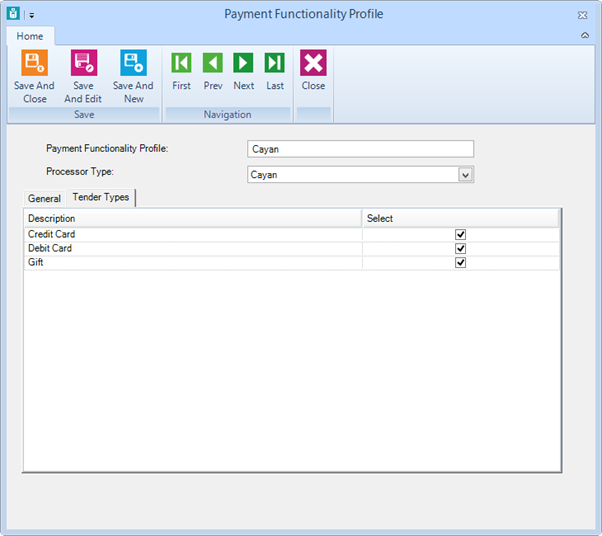Click the Processor Type label
The width and height of the screenshot is (602, 536).
pos(80,172)
